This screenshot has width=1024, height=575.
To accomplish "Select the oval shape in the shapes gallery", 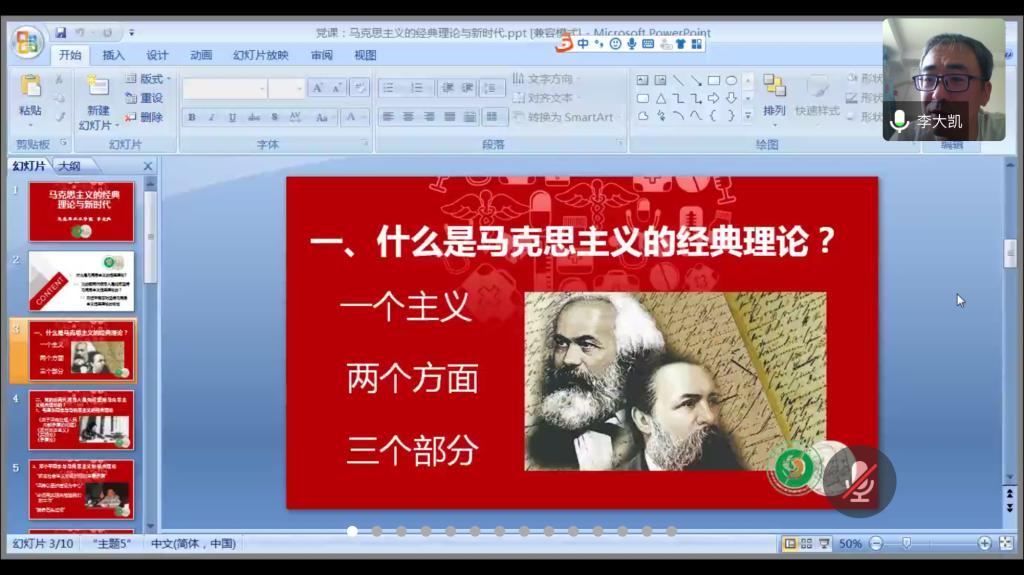I will tap(732, 80).
